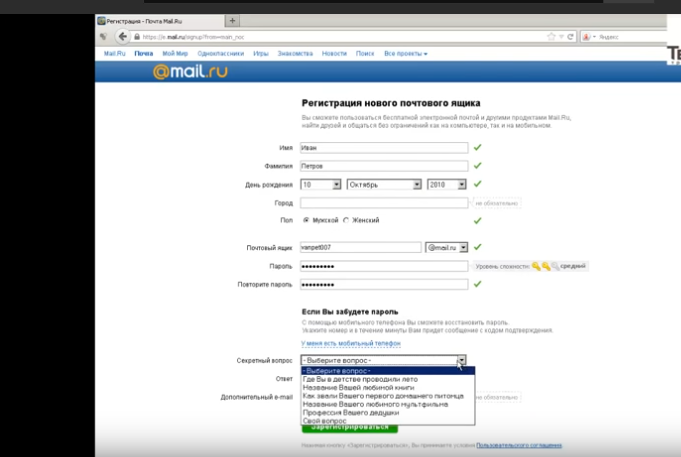Click Пользовательского соглашения link

(519, 445)
